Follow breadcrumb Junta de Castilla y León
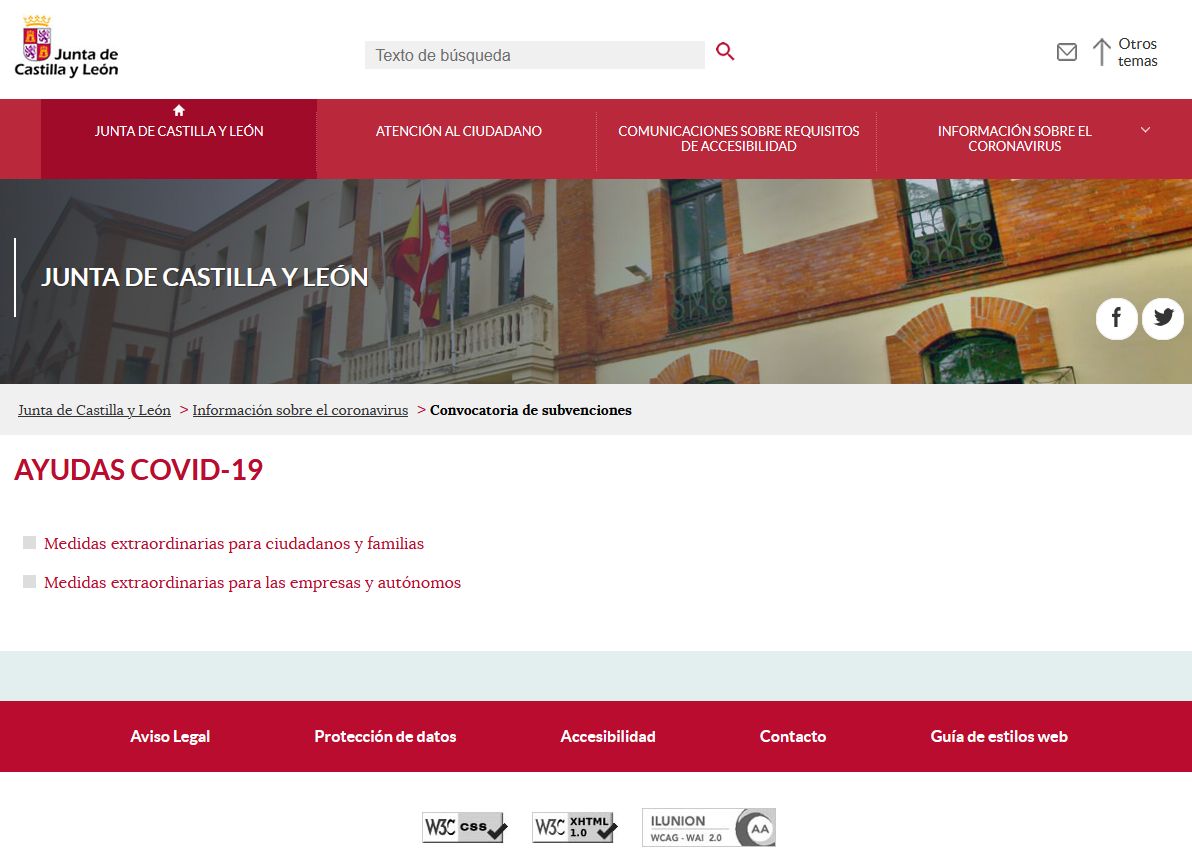The height and width of the screenshot is (863, 1192). (x=94, y=410)
